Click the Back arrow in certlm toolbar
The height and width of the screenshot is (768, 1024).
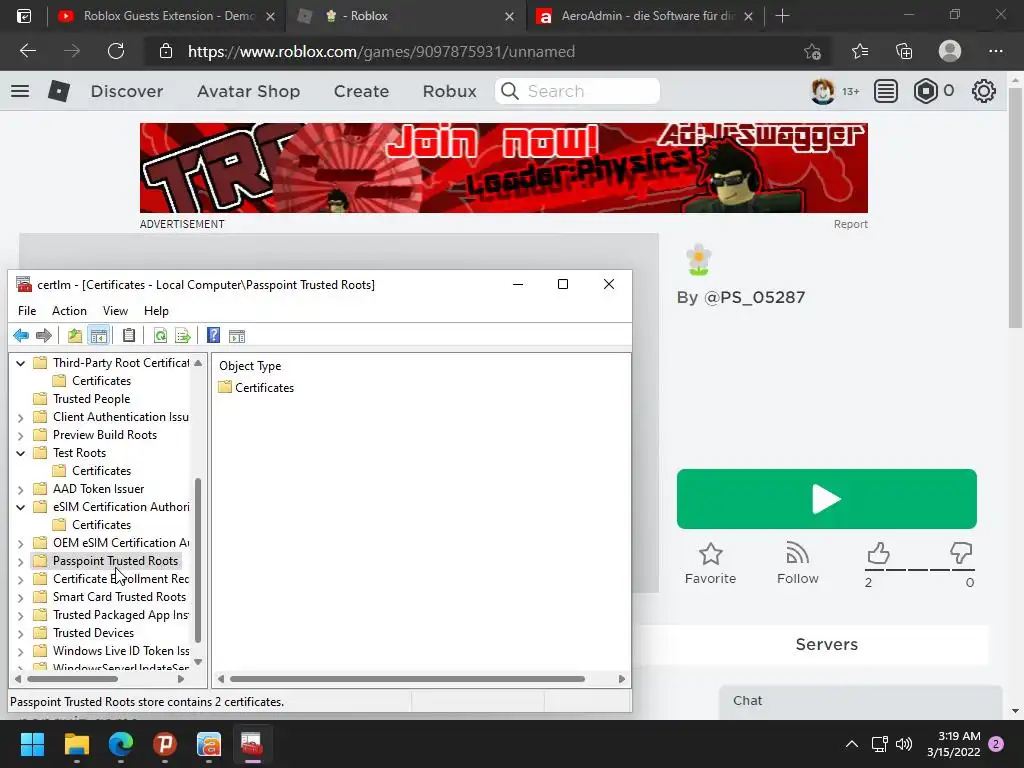(x=21, y=336)
